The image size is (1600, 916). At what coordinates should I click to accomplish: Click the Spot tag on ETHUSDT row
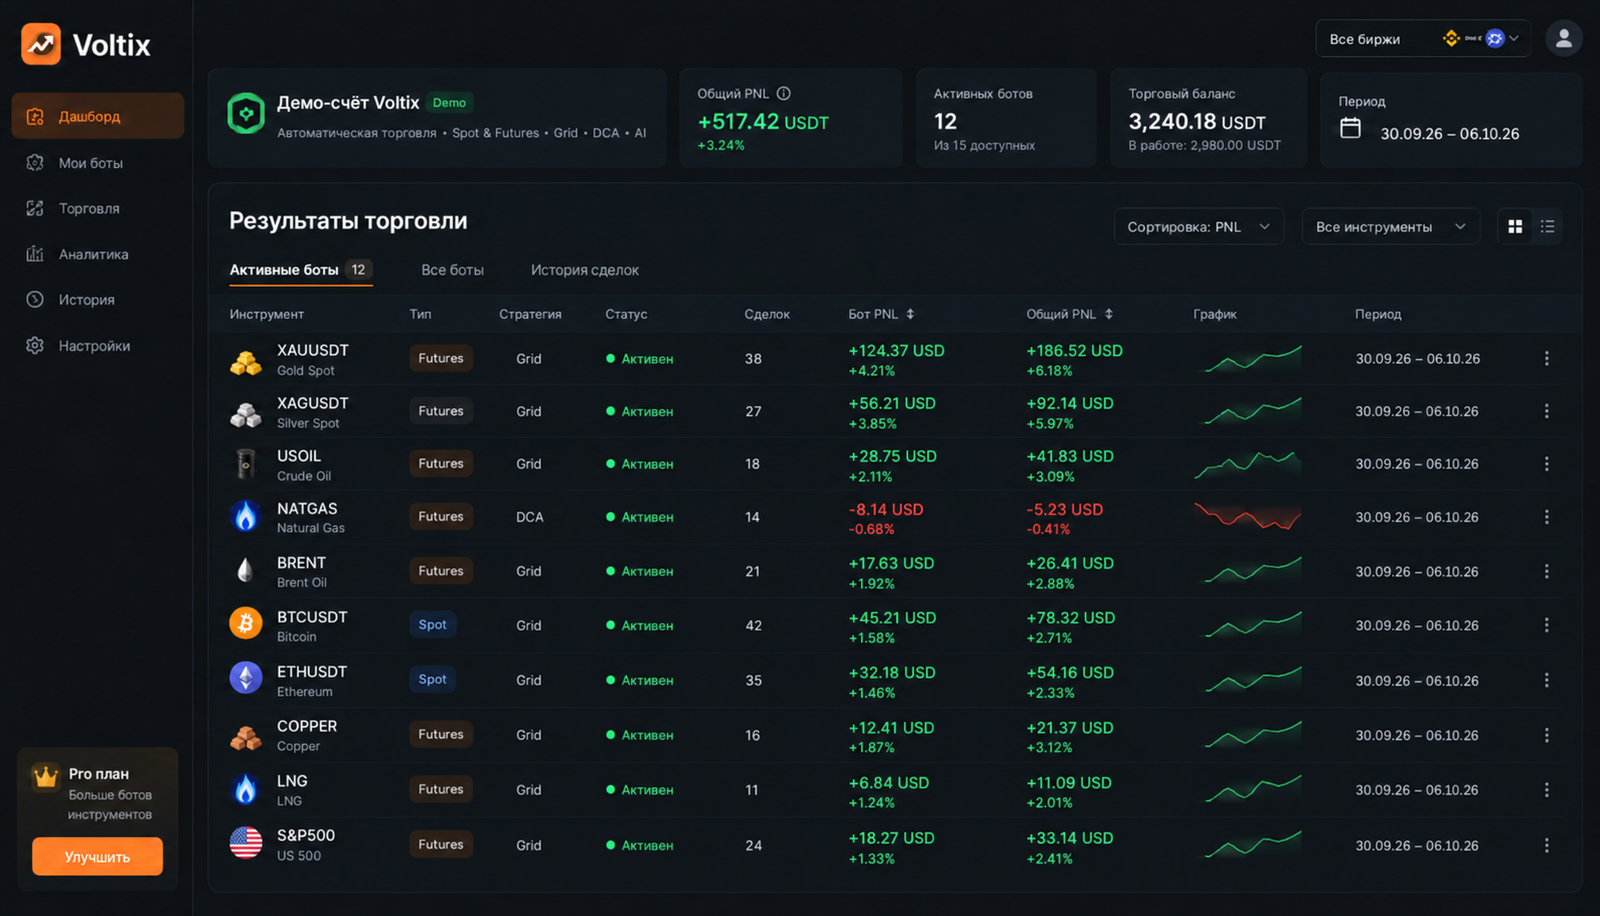tap(433, 679)
